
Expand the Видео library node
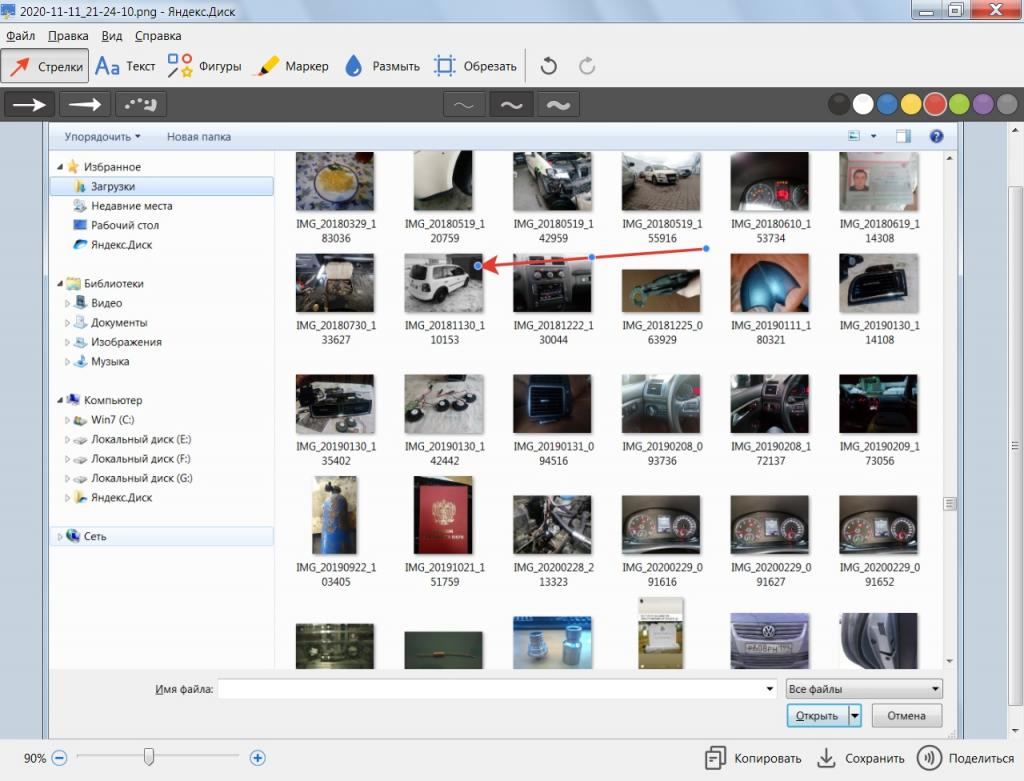click(67, 303)
